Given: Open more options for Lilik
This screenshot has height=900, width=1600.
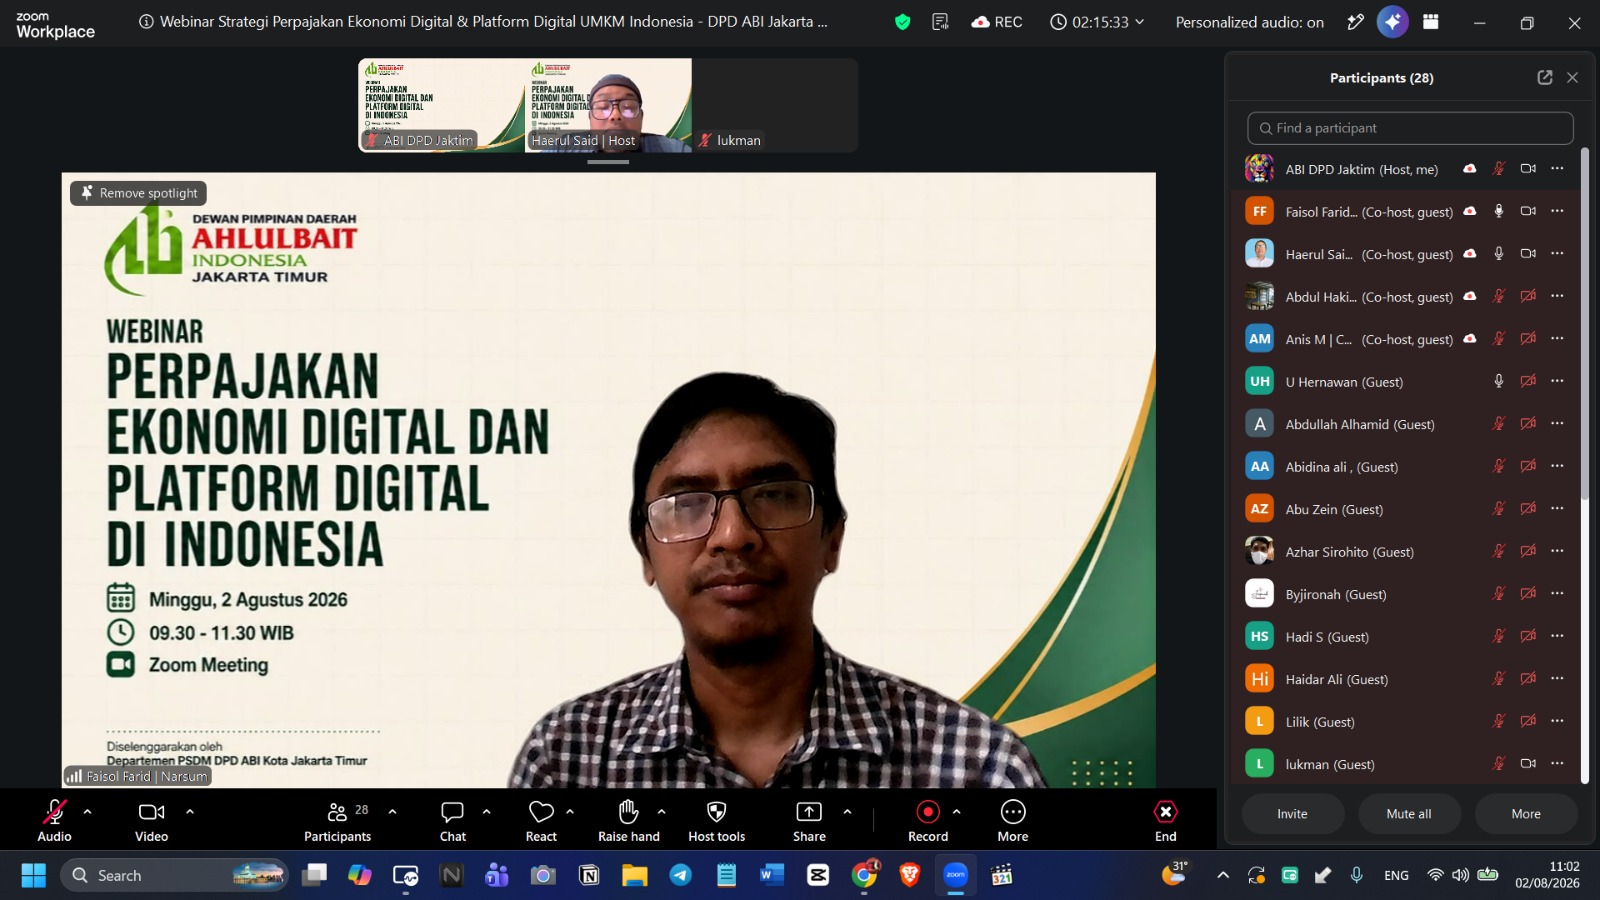Looking at the screenshot, I should point(1557,721).
